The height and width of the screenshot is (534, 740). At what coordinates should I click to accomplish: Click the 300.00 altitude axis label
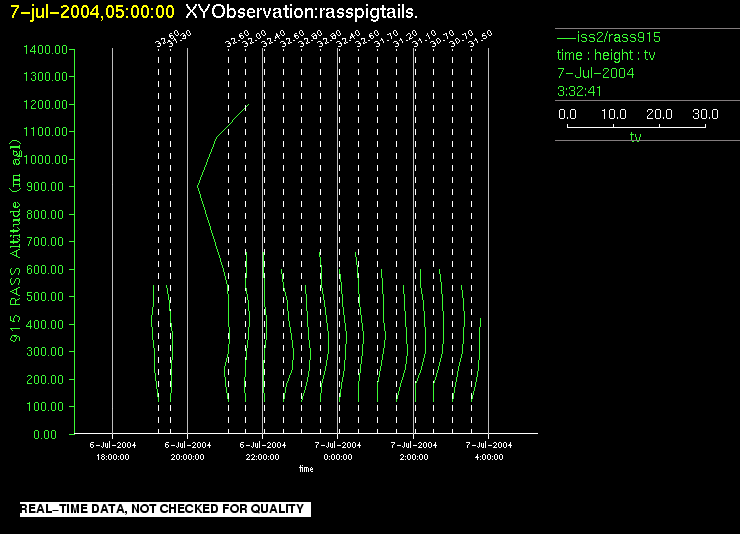pyautogui.click(x=45, y=351)
